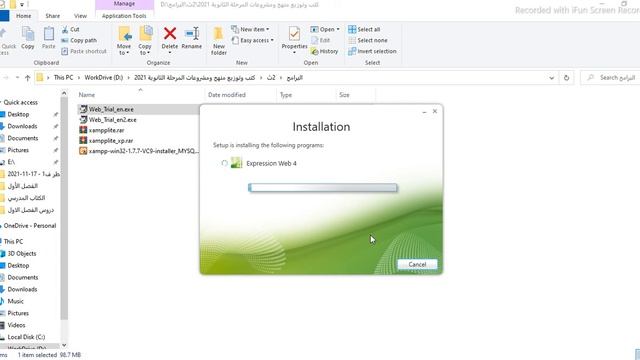Image resolution: width=640 pixels, height=360 pixels.
Task: Select Local Disk (C:) in navigation pane
Action: 26,337
